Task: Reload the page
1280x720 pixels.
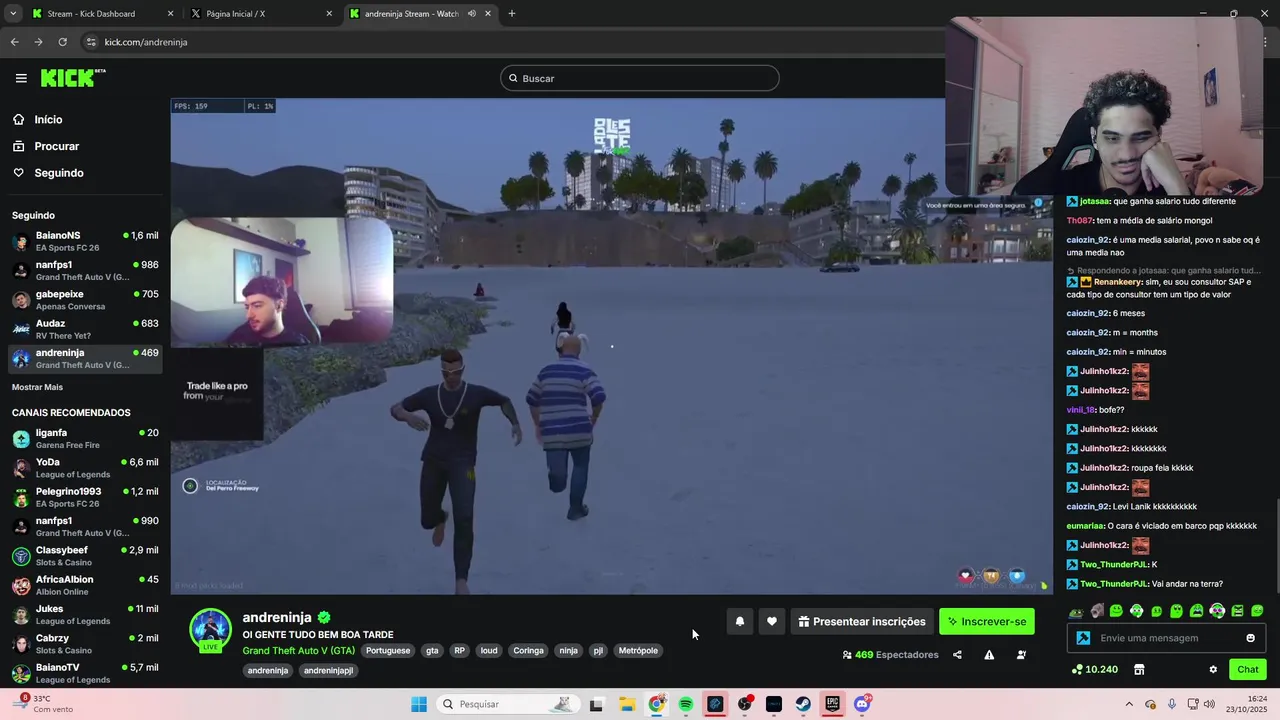Action: (x=63, y=42)
